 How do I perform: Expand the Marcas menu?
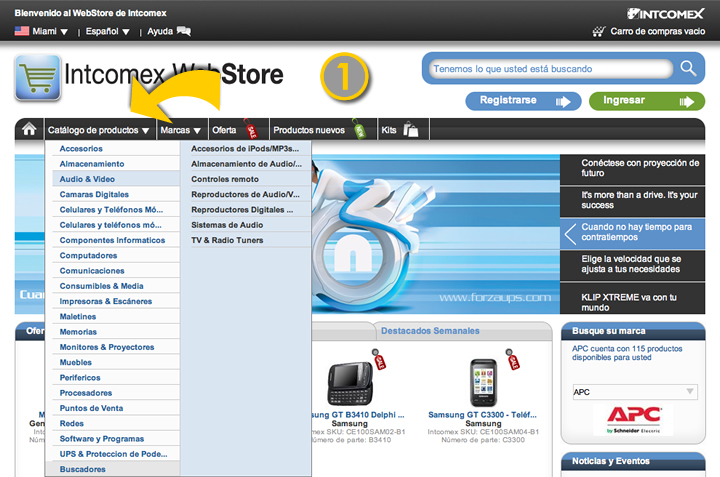point(181,130)
